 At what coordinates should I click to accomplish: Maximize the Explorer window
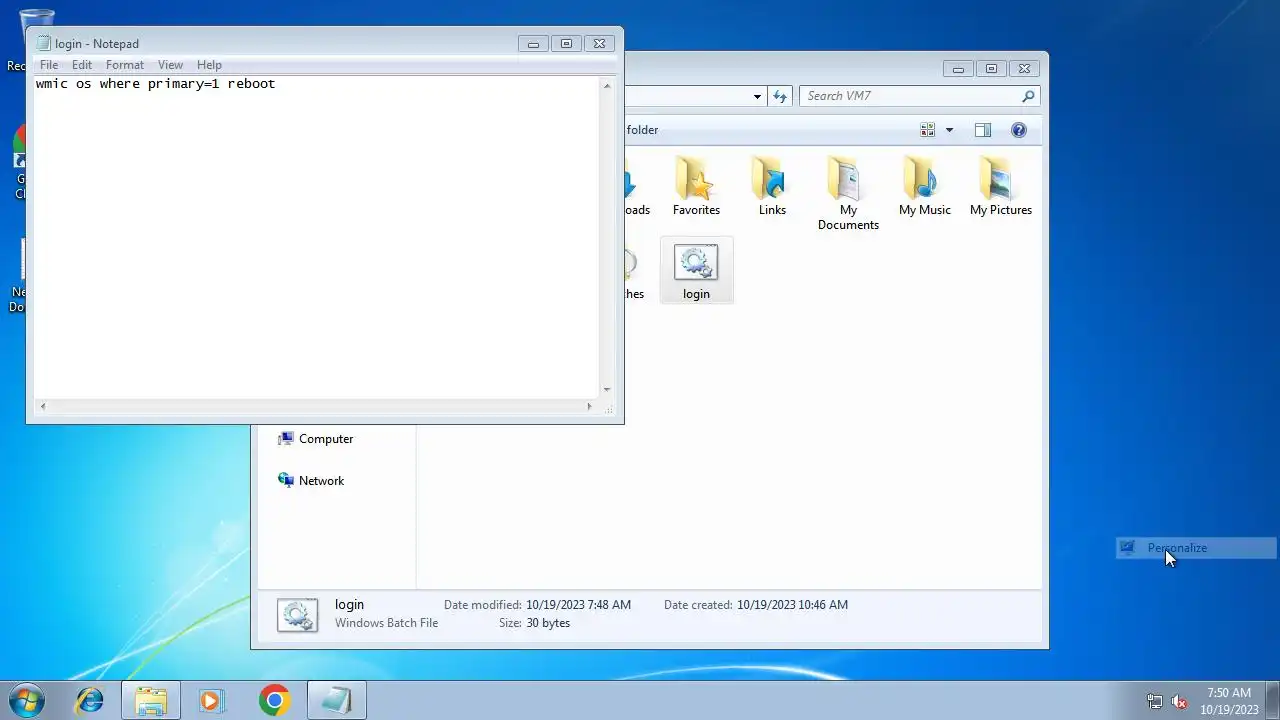[991, 69]
